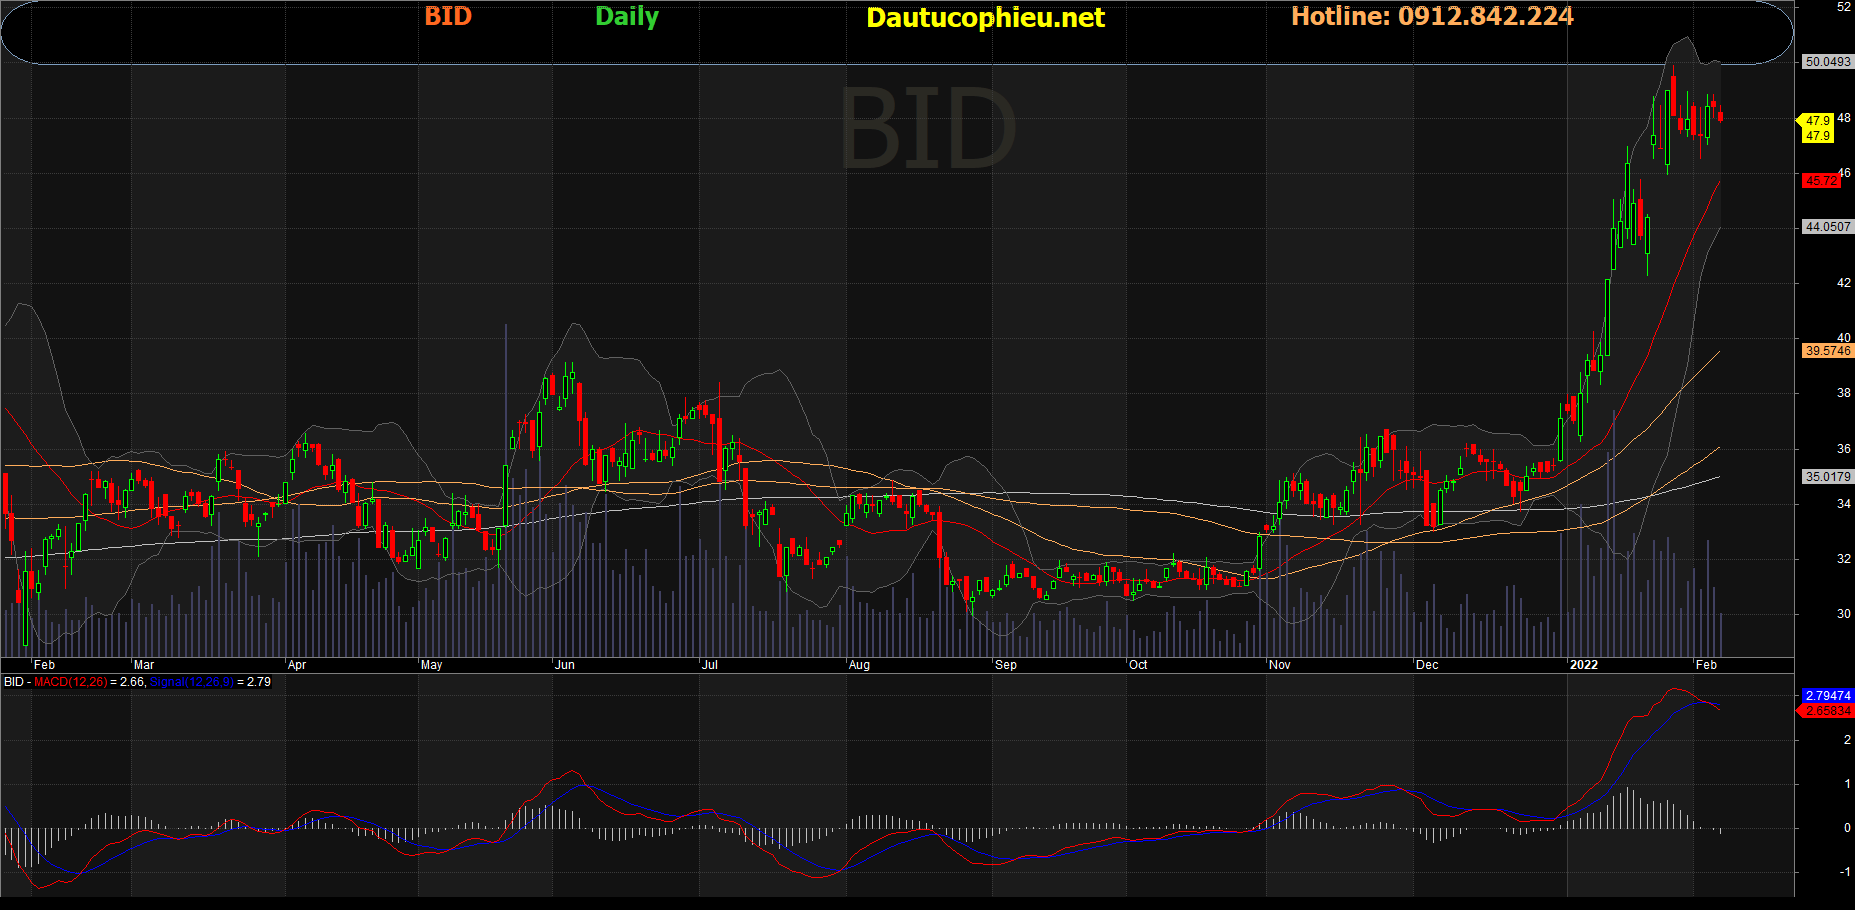
Task: Click the orange 39.5746 price label
Action: click(1827, 351)
